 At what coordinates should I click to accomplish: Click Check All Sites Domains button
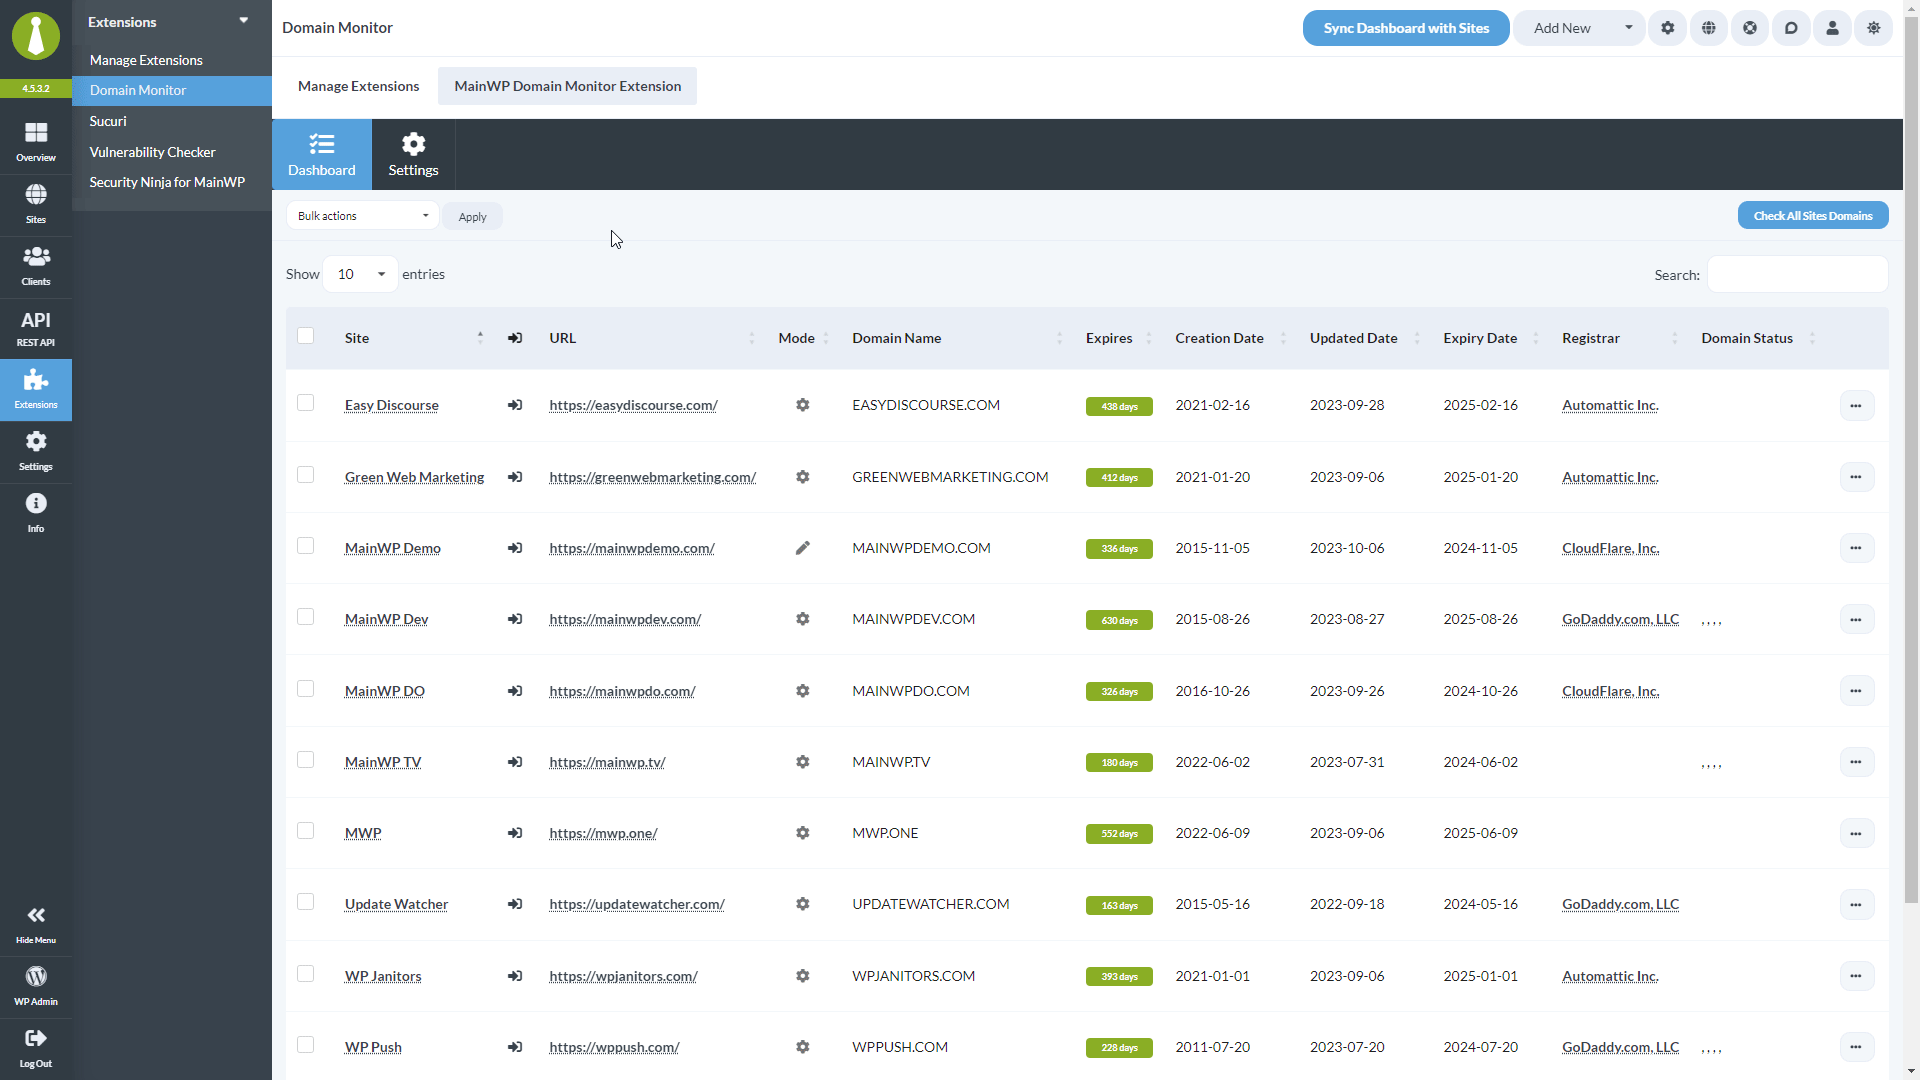(1813, 216)
